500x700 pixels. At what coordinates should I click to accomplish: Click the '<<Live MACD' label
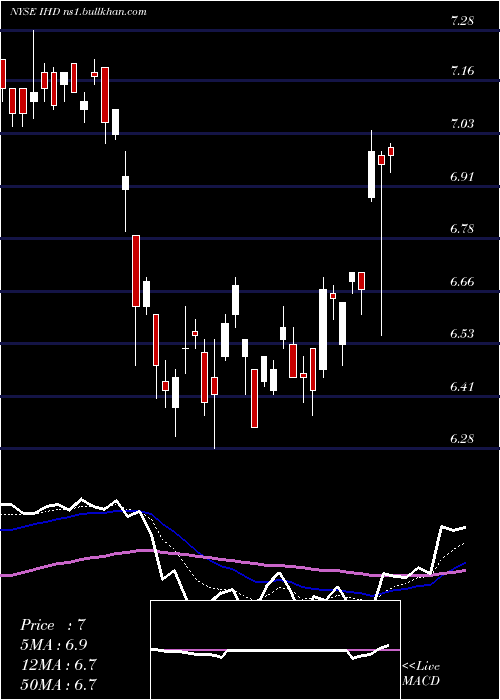pyautogui.click(x=421, y=673)
